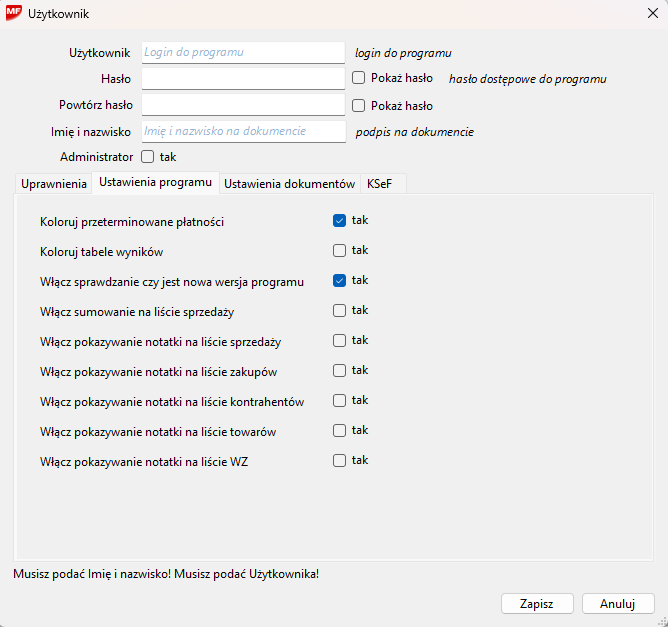Click the Użytkownik login input field
This screenshot has width=668, height=627.
coord(243,52)
